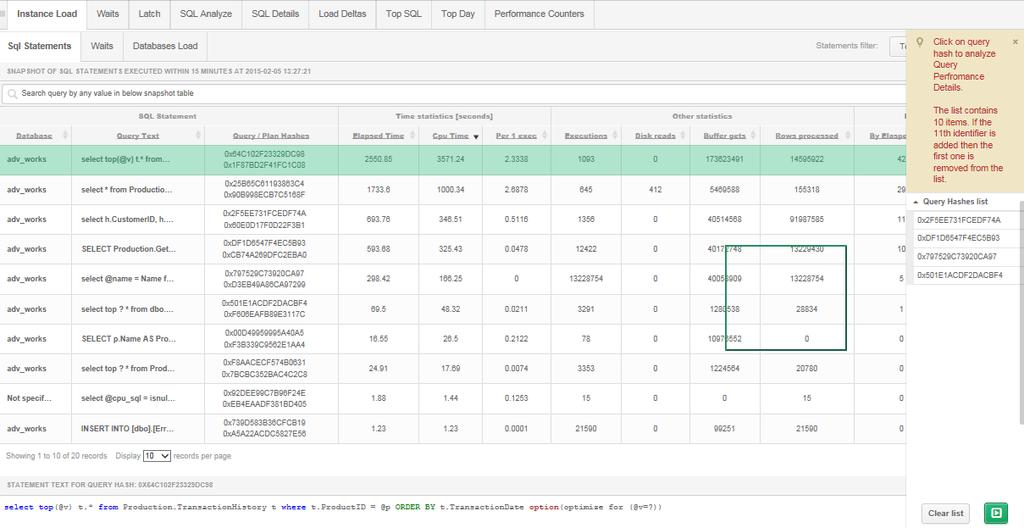
Task: Select the Sql Statements sub-tab
Action: (x=39, y=46)
